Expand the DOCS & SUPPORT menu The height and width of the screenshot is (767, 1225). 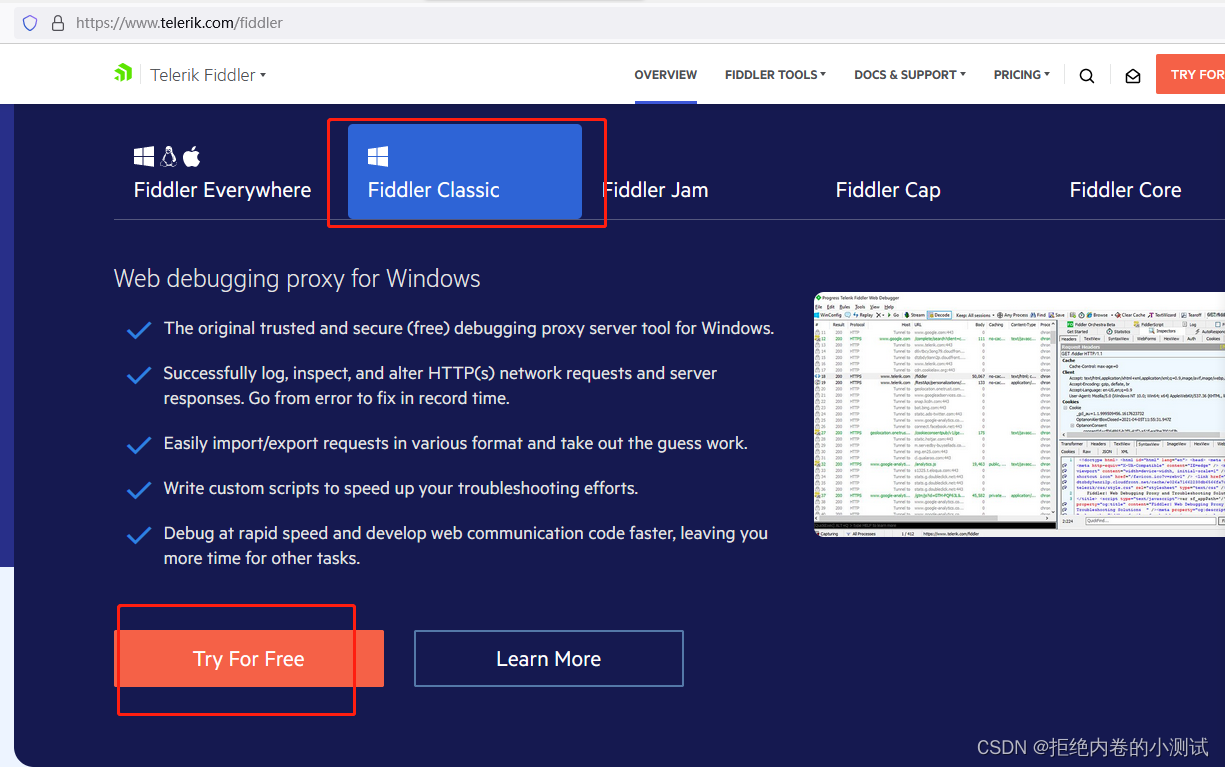coord(909,74)
